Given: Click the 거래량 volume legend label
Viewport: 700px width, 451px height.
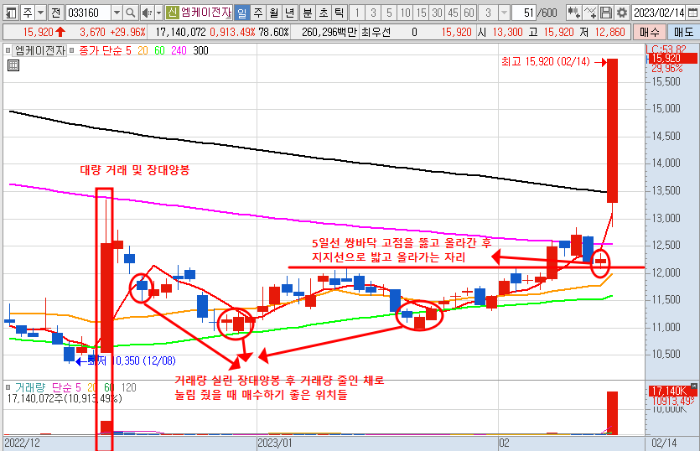Looking at the screenshot, I should (x=30, y=387).
